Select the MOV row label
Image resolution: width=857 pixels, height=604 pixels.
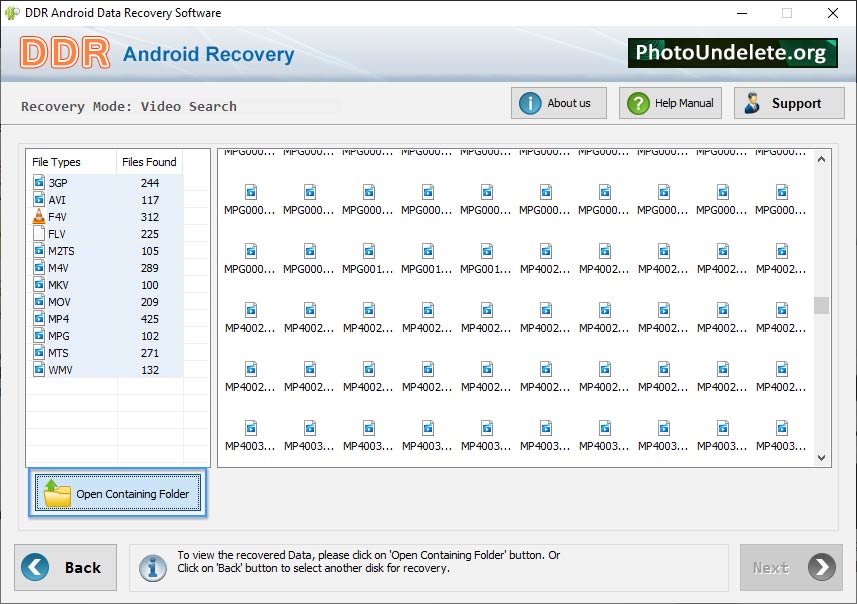(x=60, y=301)
